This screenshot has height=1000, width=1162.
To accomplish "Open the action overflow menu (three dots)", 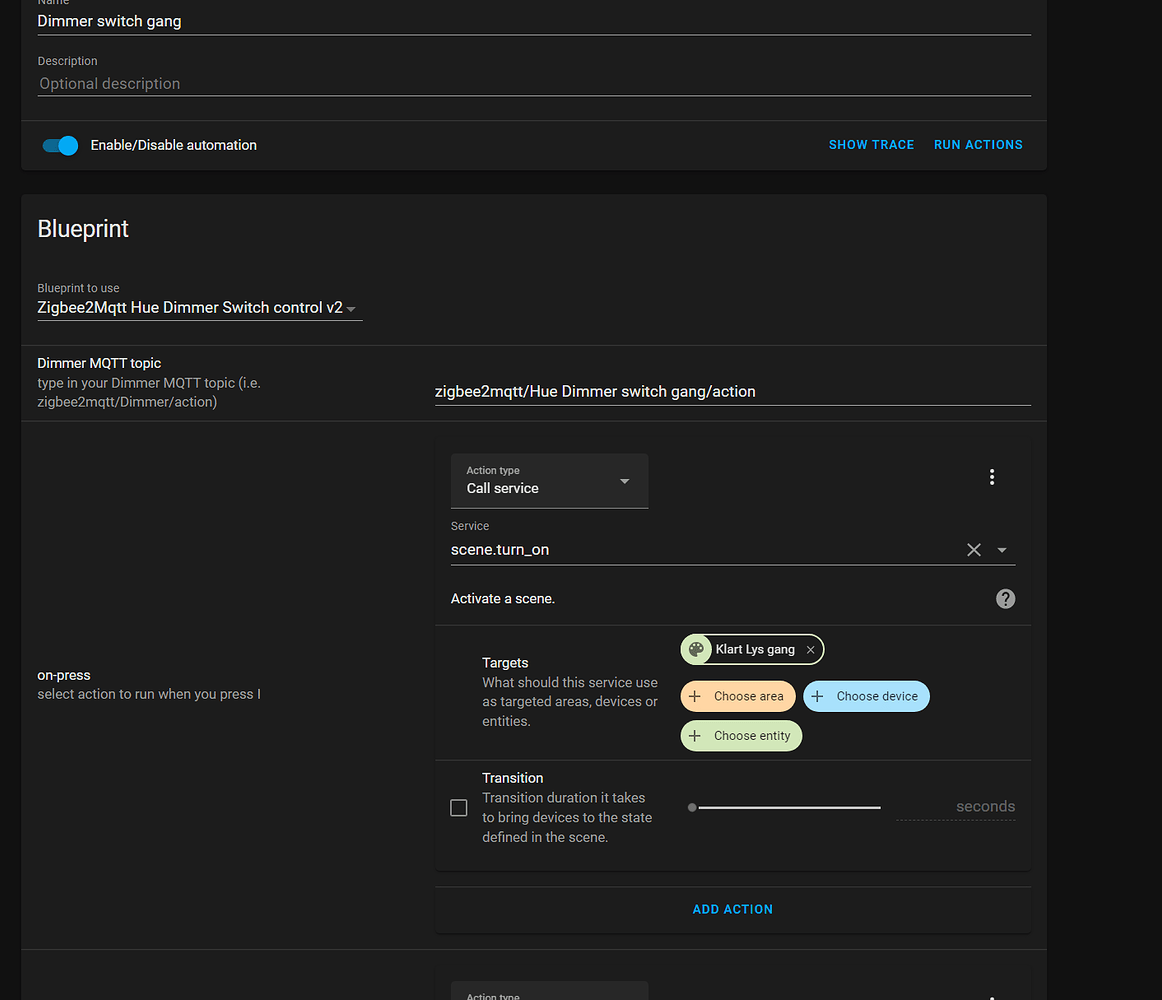I will (x=992, y=477).
